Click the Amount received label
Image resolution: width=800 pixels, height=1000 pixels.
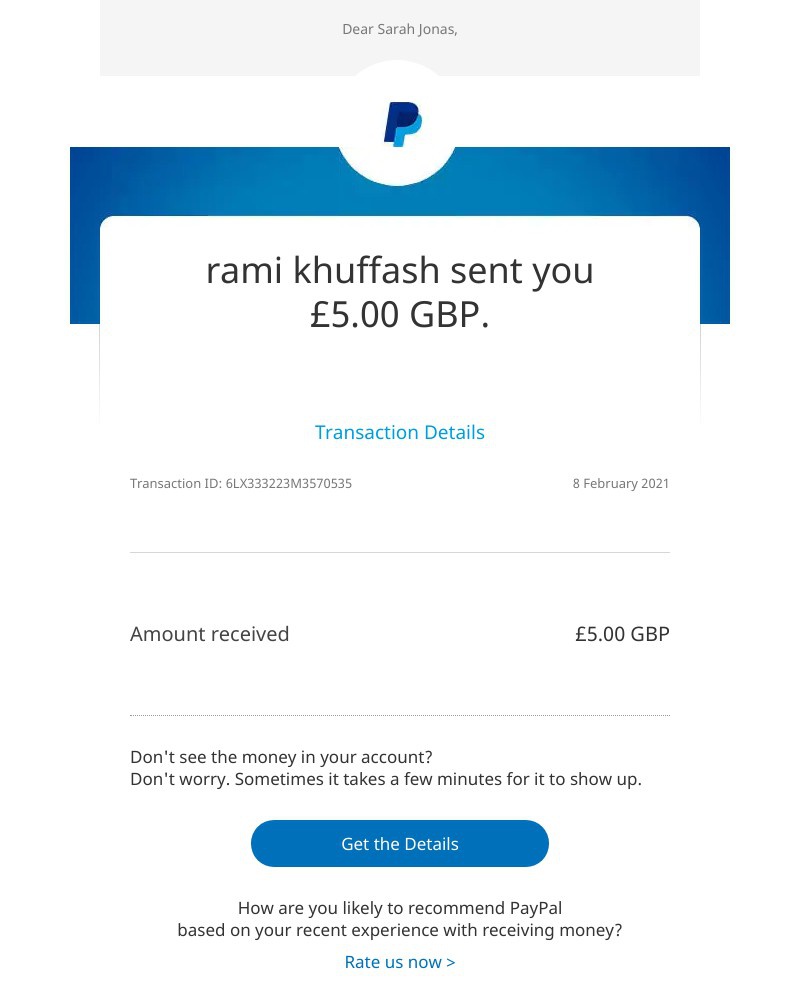[209, 633]
